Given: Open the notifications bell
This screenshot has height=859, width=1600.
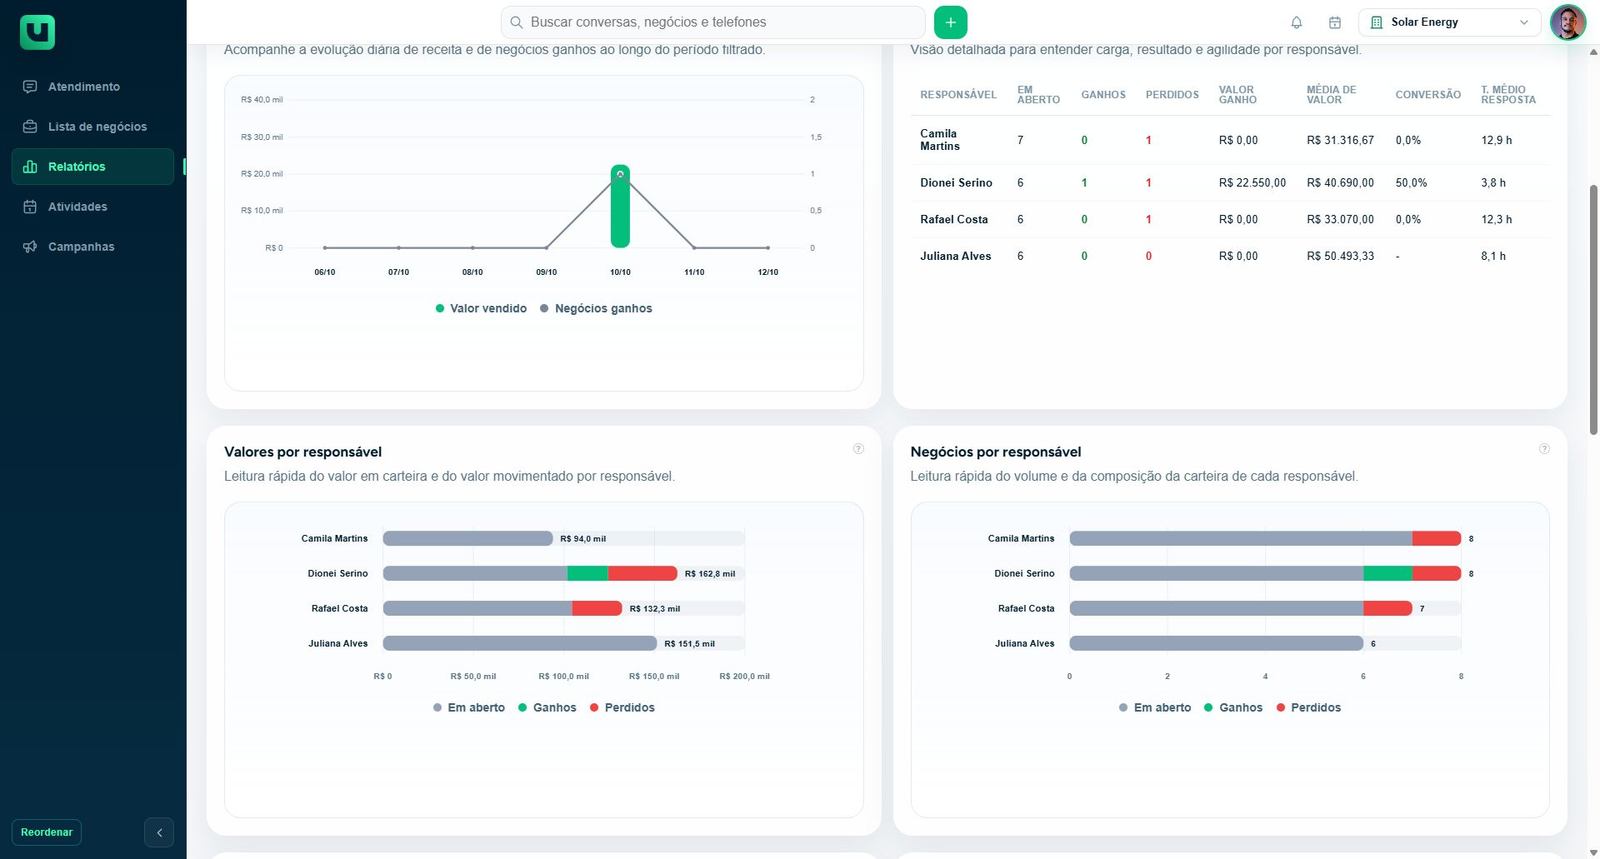Looking at the screenshot, I should click(x=1297, y=22).
